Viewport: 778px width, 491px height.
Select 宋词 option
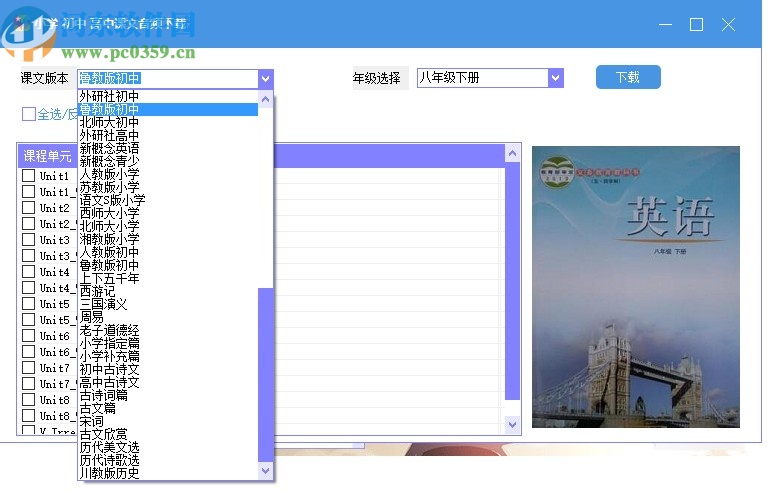click(x=168, y=421)
